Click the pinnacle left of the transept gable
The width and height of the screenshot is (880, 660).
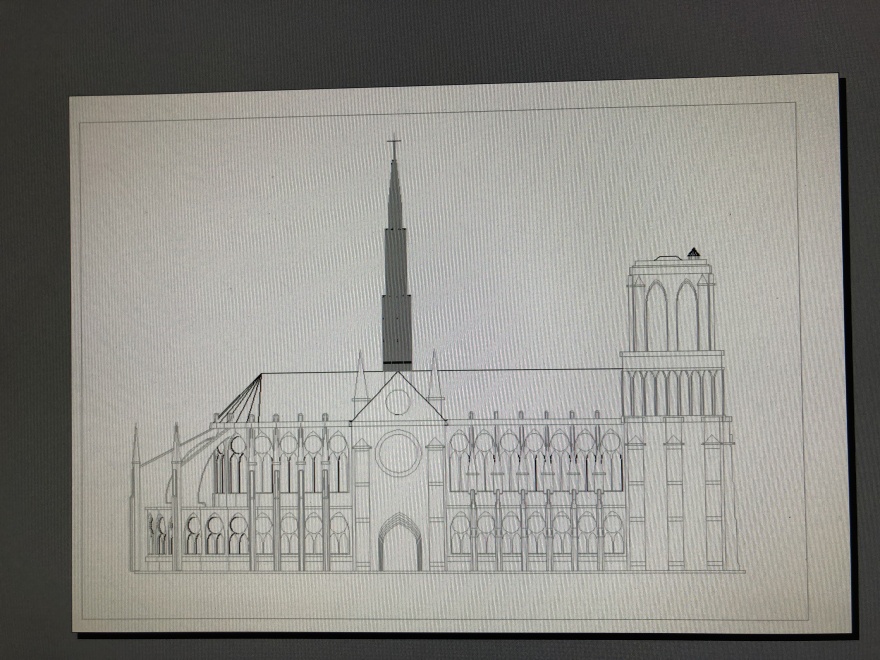360,380
